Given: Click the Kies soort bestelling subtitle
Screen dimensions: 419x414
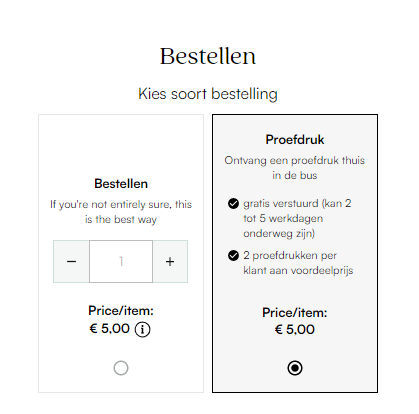Looking at the screenshot, I should (208, 94).
